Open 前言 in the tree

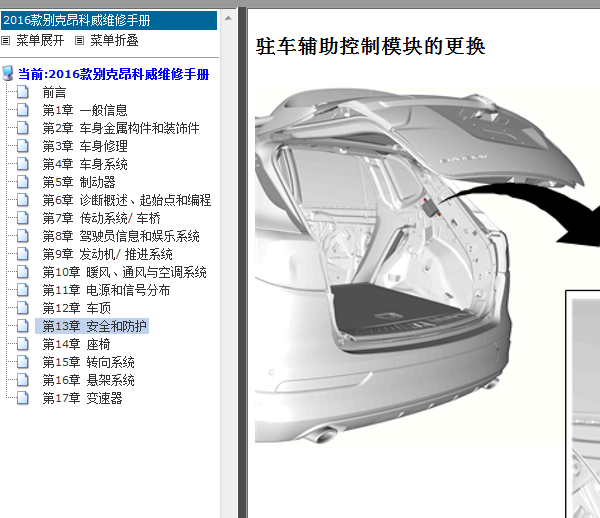point(54,92)
